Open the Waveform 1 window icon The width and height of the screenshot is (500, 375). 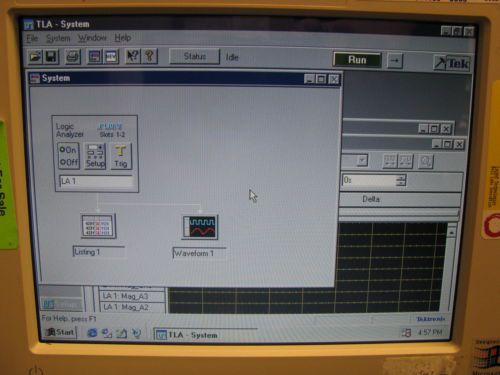click(x=200, y=227)
